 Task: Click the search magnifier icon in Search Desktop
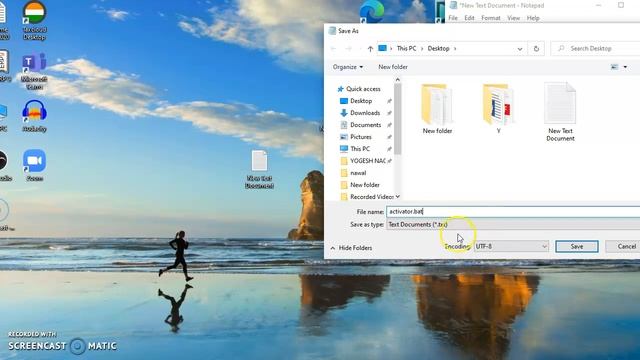[561, 48]
